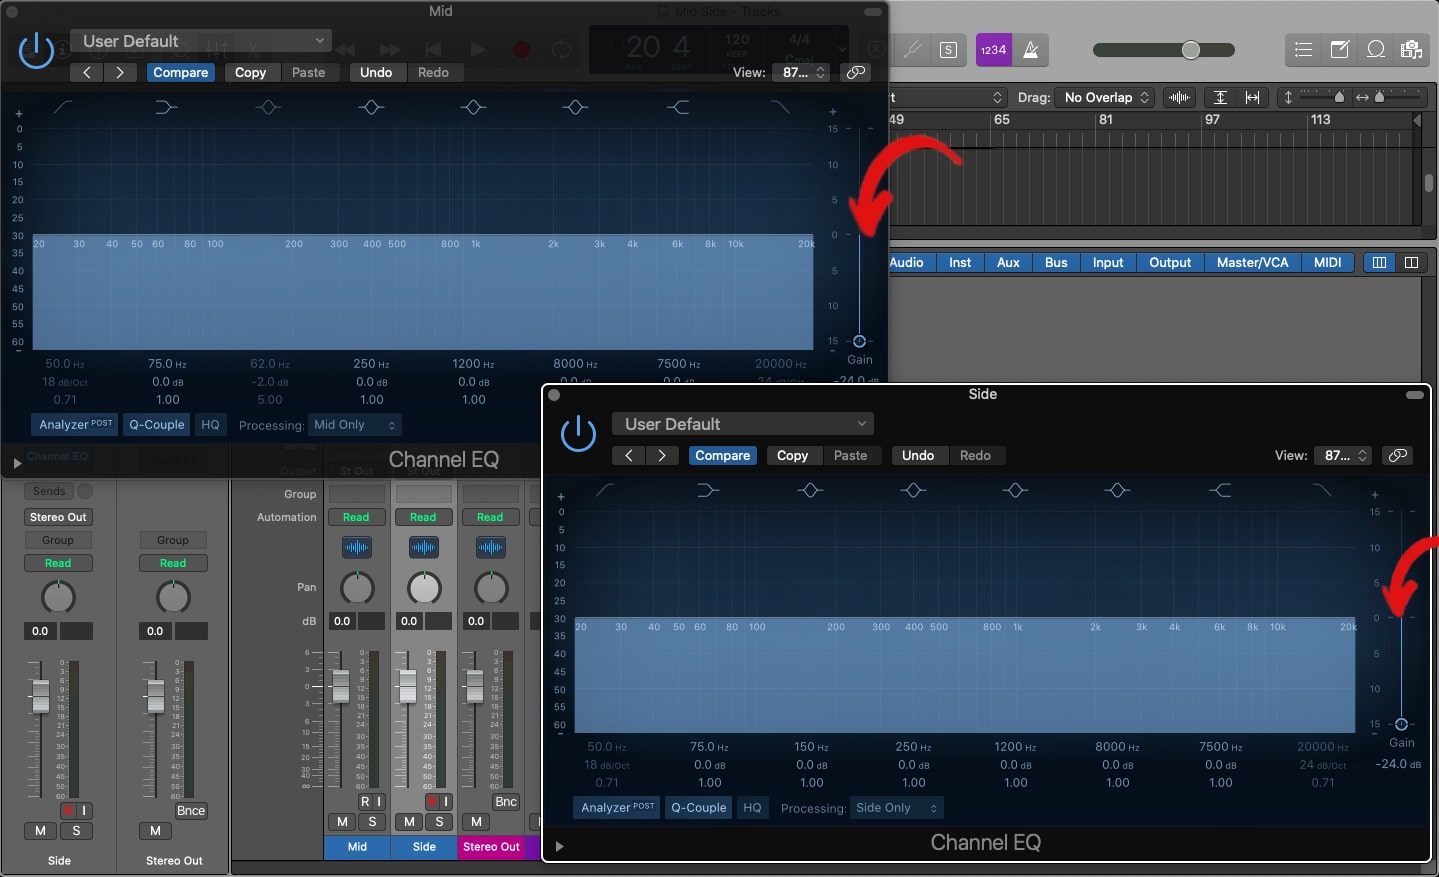Open the List Editors icon top right
Screen dimensions: 1439x877
[x=1302, y=49]
